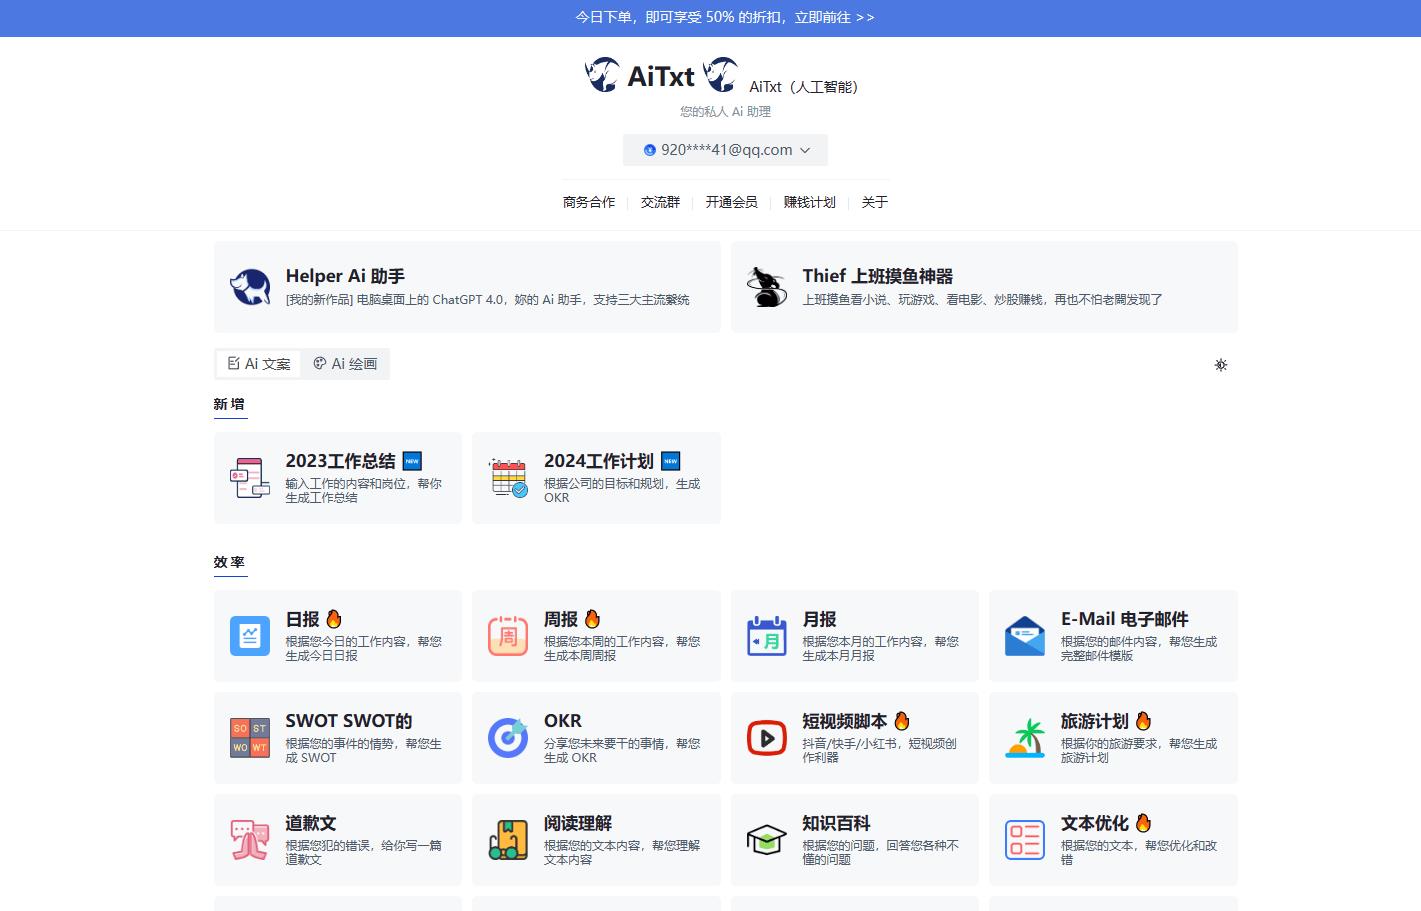
Task: Click the 旅游计划 palm tree icon
Action: click(x=1025, y=738)
